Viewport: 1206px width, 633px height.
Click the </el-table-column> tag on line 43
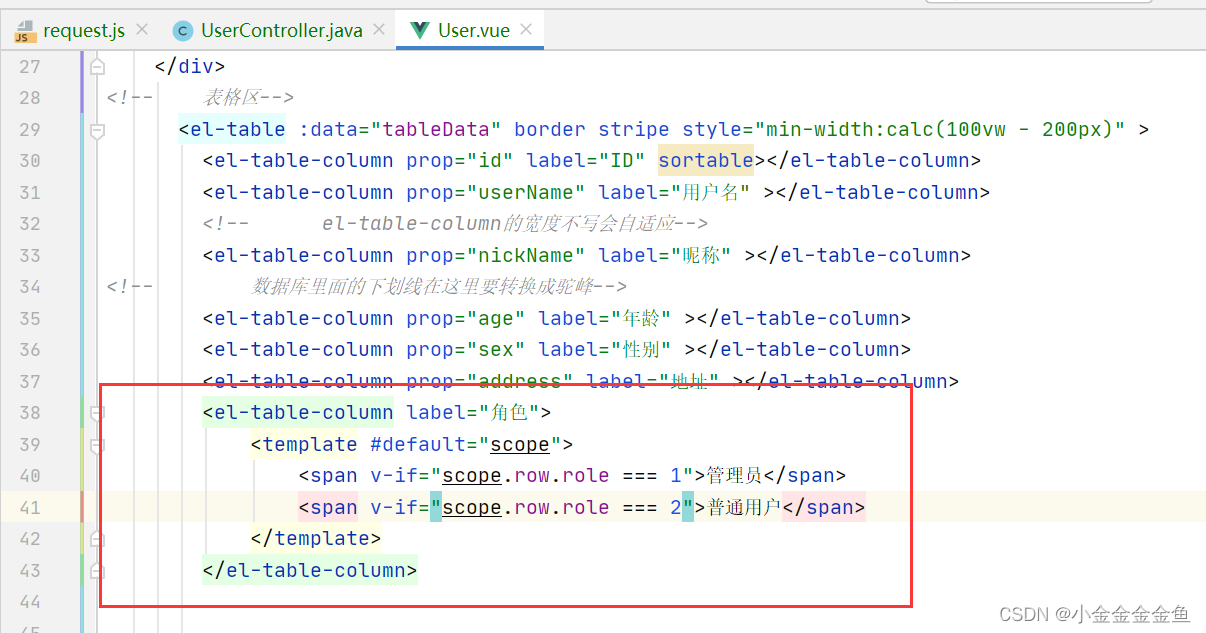coord(310,570)
